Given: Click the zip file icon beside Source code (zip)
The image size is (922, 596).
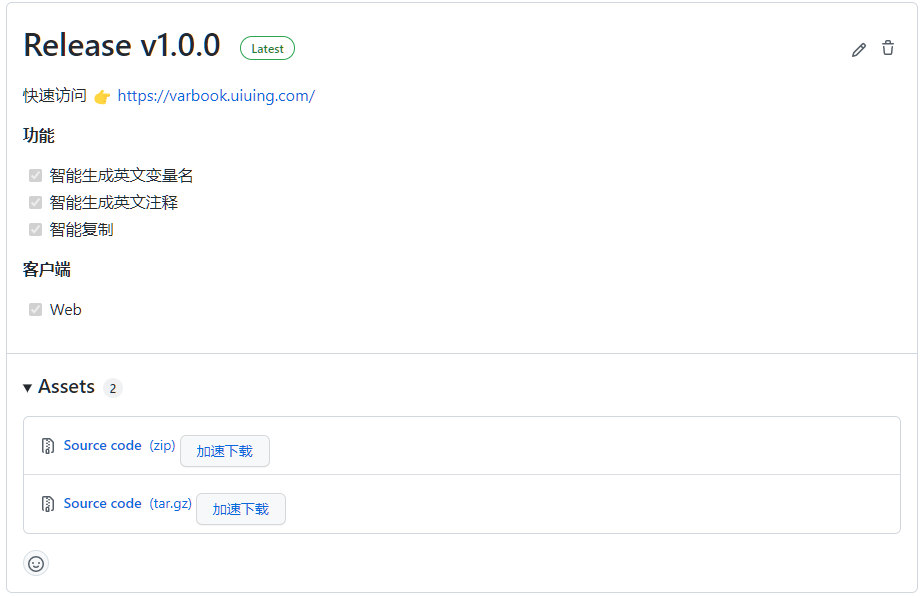Looking at the screenshot, I should (48, 446).
